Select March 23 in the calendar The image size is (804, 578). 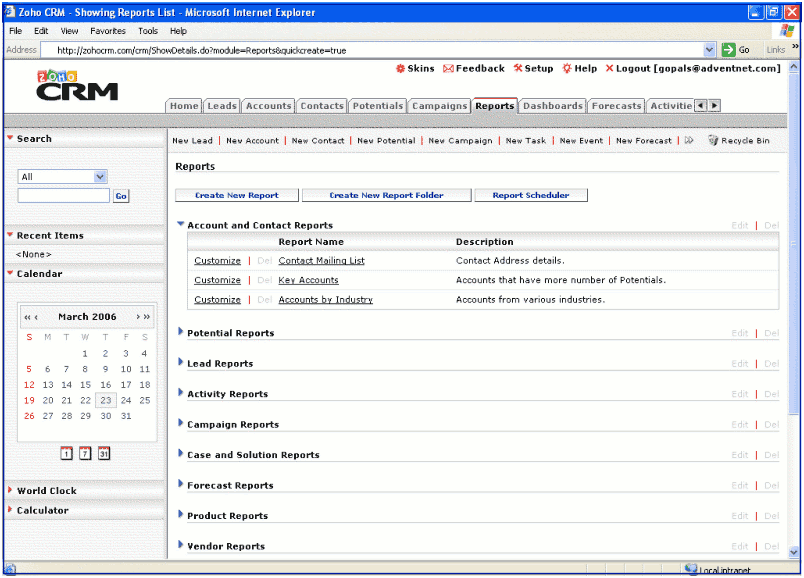coord(106,400)
